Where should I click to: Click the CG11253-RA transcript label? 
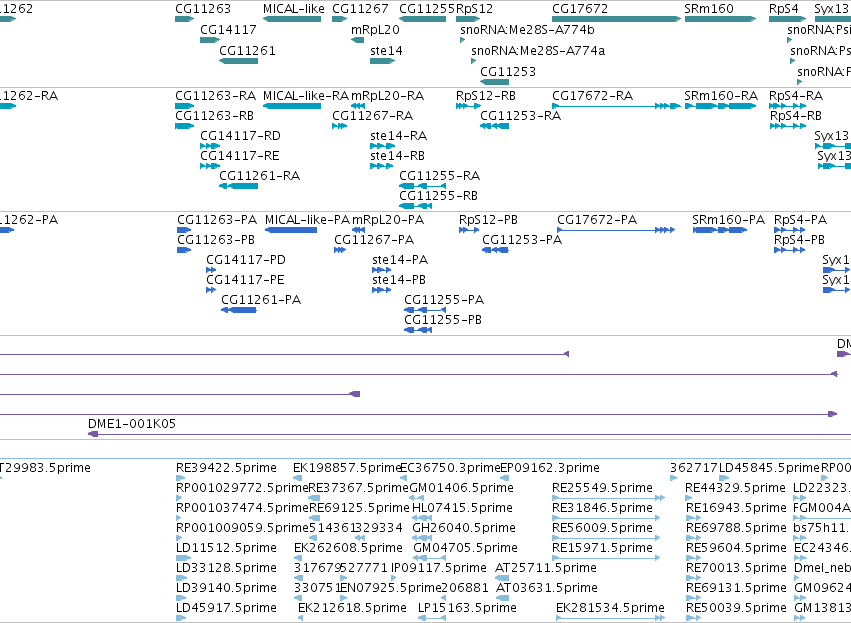pyautogui.click(x=520, y=116)
